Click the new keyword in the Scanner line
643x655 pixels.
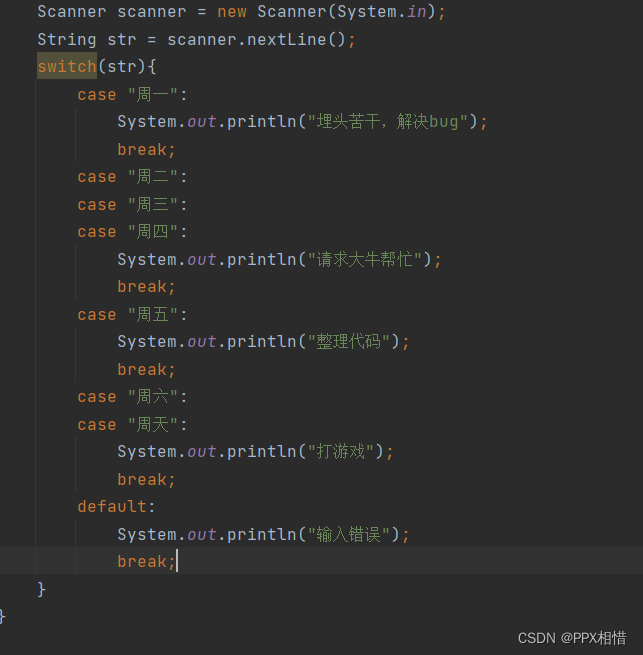pos(232,12)
